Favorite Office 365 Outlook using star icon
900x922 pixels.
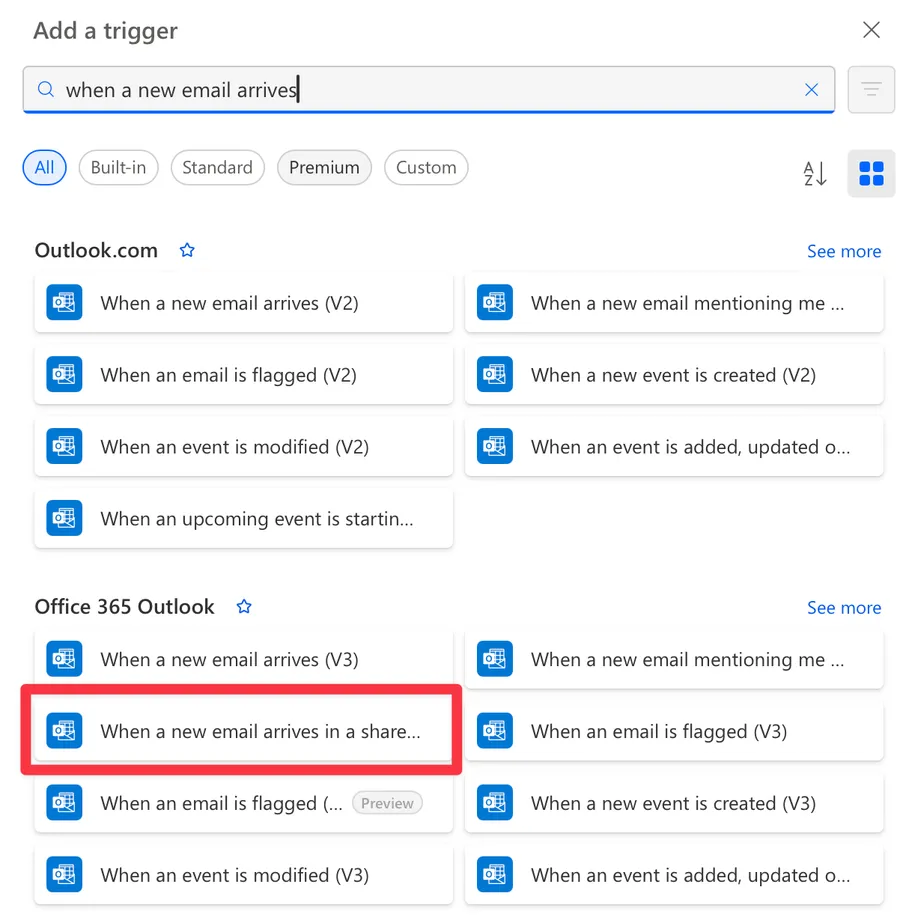[243, 607]
